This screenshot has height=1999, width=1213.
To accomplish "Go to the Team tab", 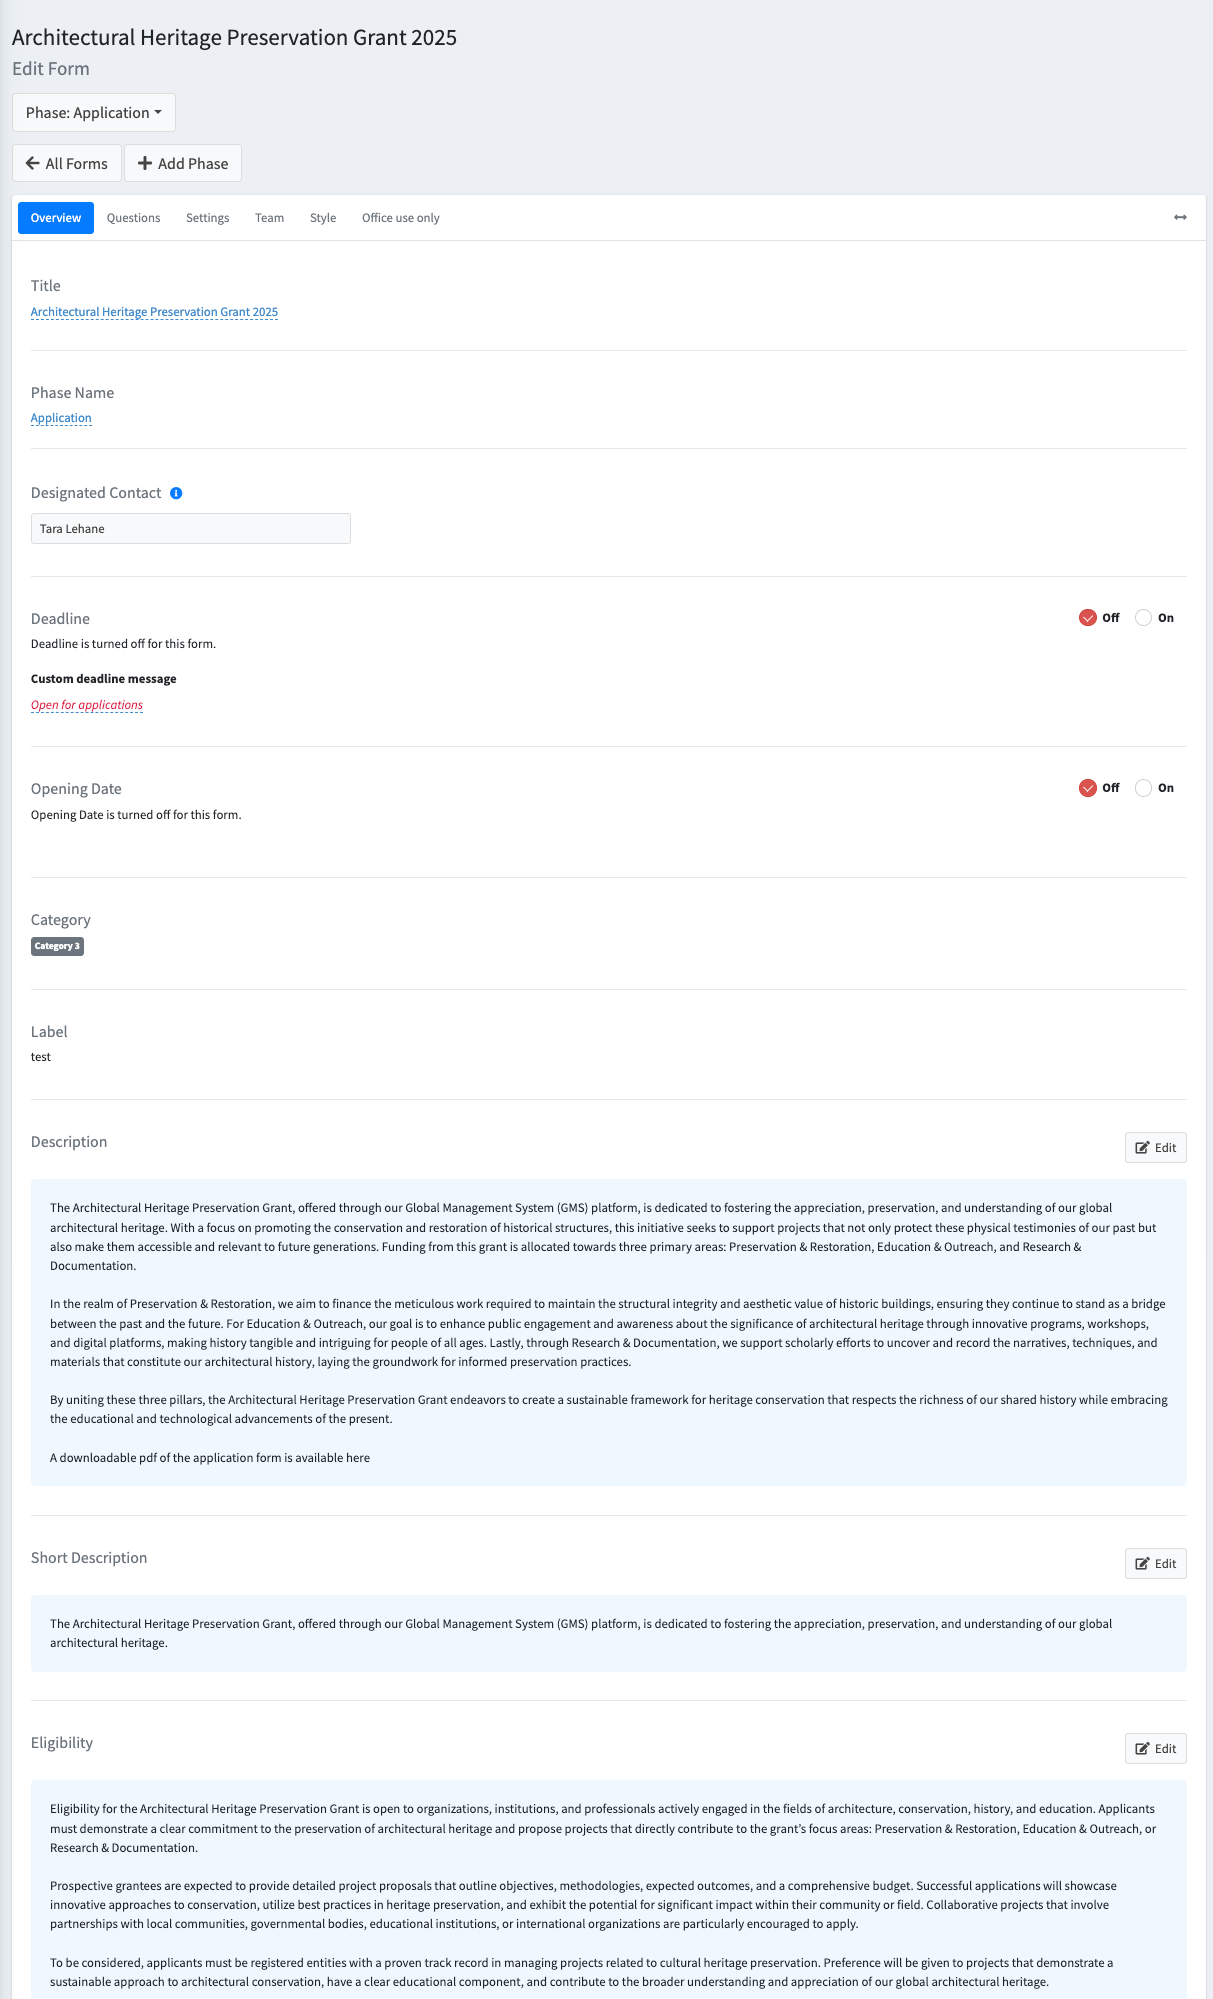I will click(x=269, y=218).
